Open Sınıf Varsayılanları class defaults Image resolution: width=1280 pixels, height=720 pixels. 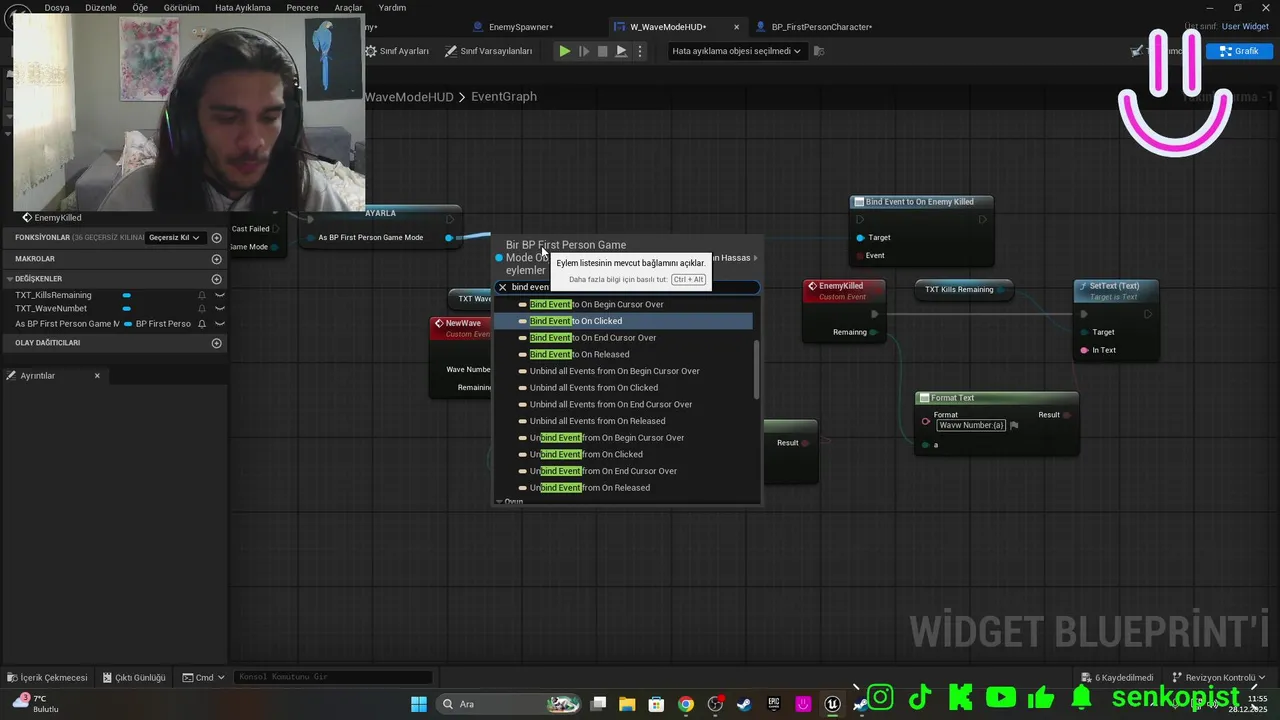pos(489,51)
